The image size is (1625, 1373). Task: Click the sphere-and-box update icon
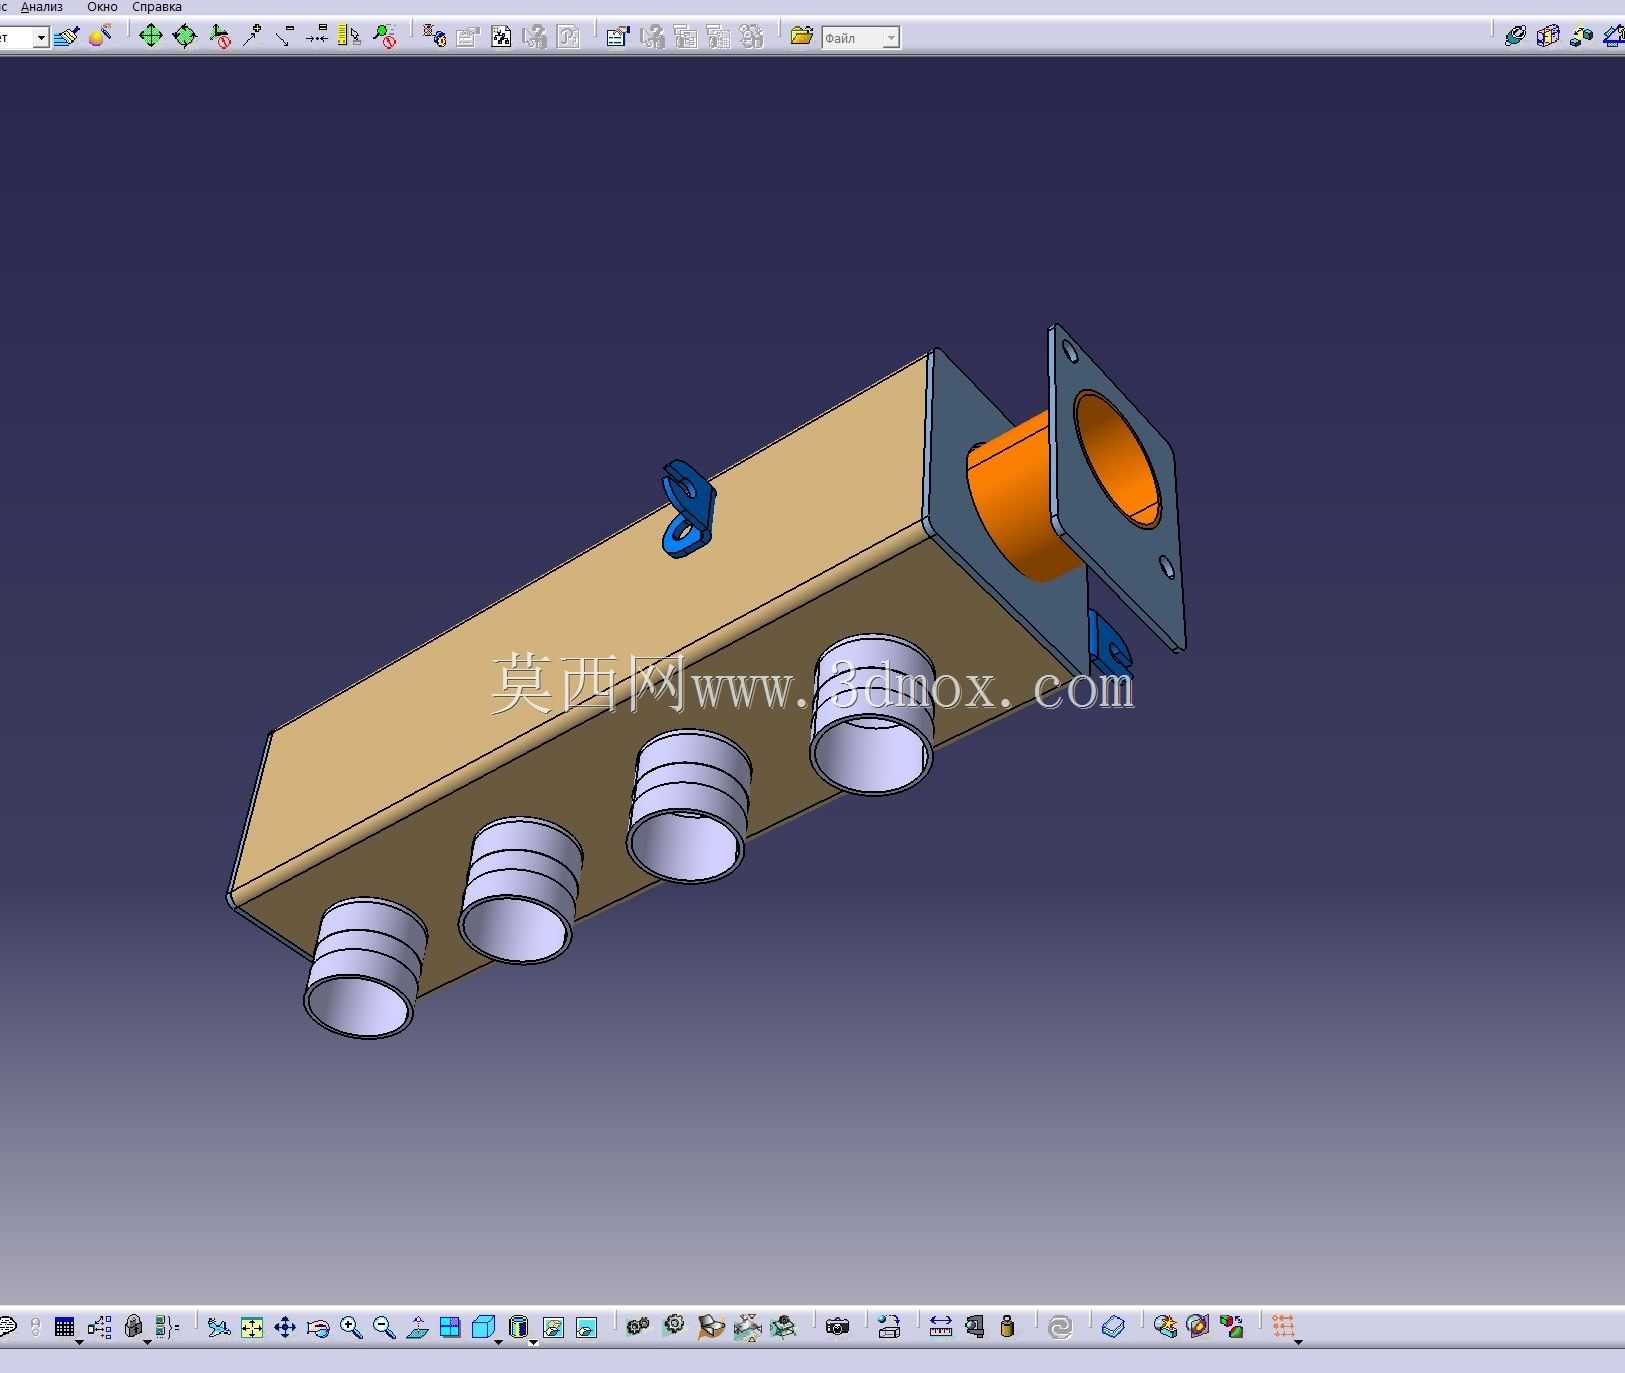(x=888, y=1327)
